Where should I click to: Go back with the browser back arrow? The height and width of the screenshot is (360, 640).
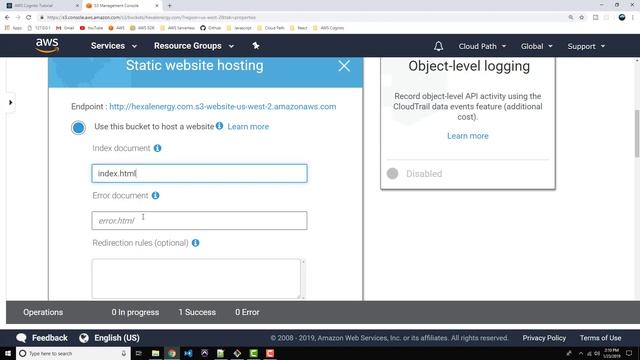tap(7, 18)
